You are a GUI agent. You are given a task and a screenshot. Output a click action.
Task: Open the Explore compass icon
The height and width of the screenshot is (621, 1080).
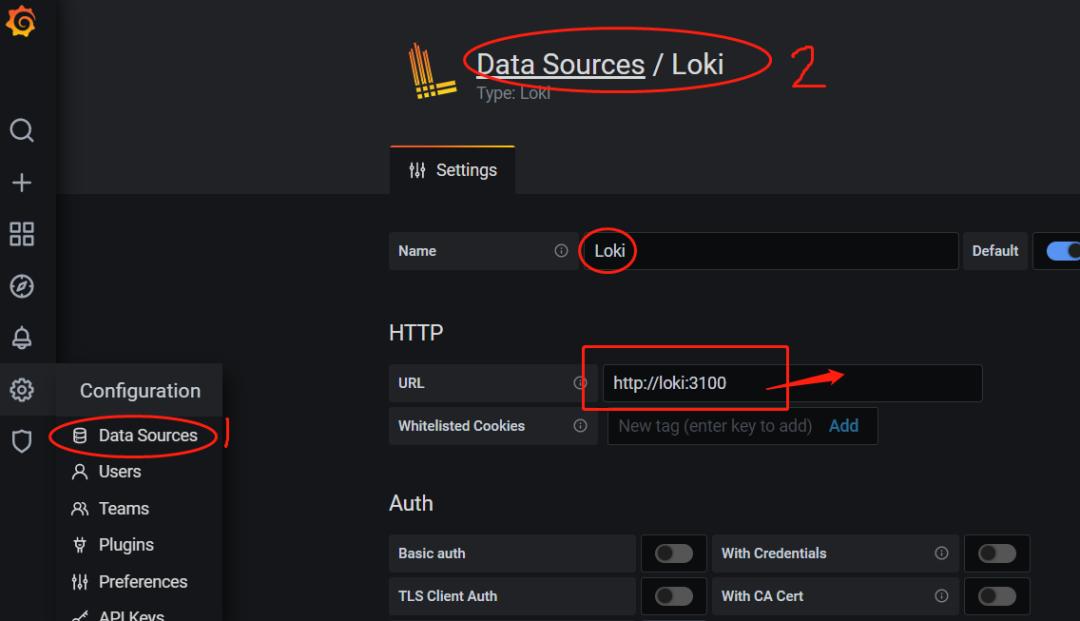[21, 287]
